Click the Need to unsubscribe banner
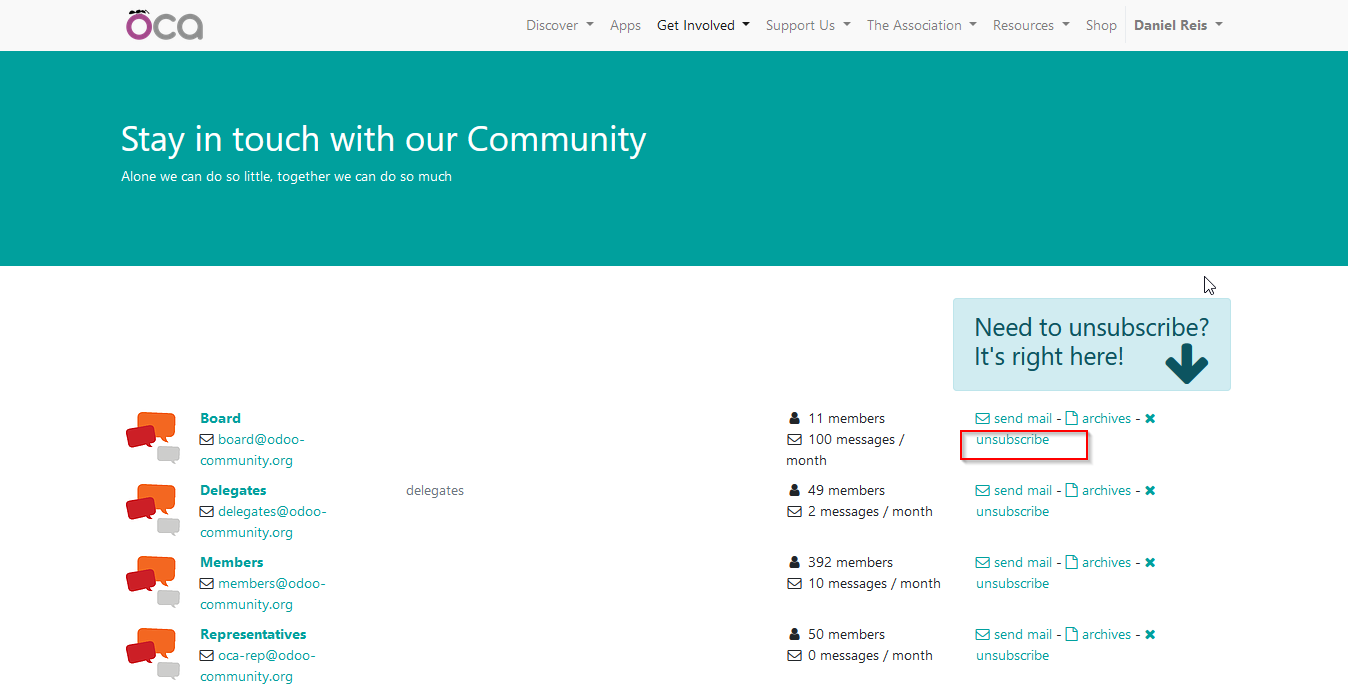 tap(1091, 343)
